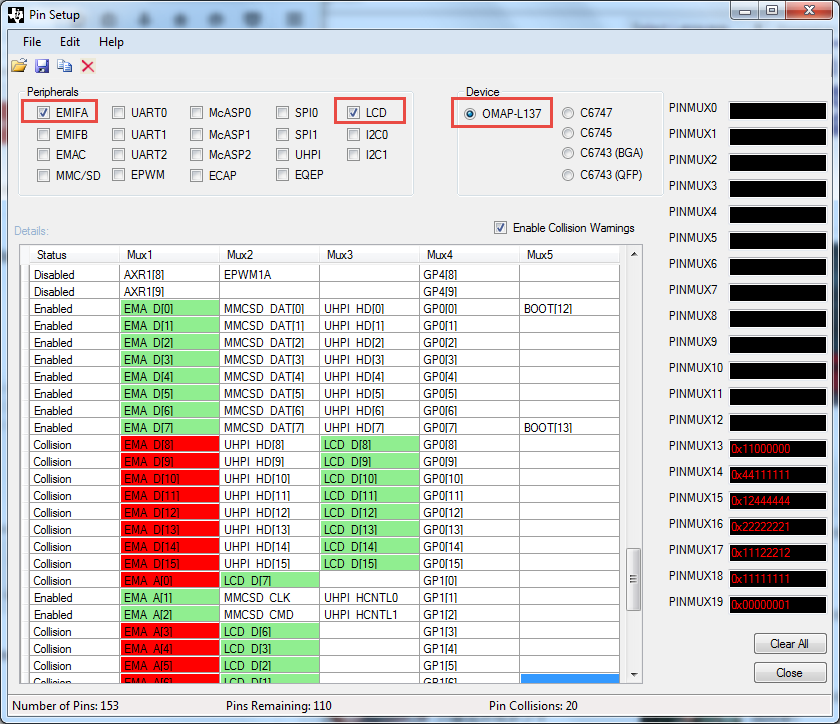This screenshot has height=724, width=840.
Task: Click the Number of Pins: 153 status text
Action: (65, 706)
